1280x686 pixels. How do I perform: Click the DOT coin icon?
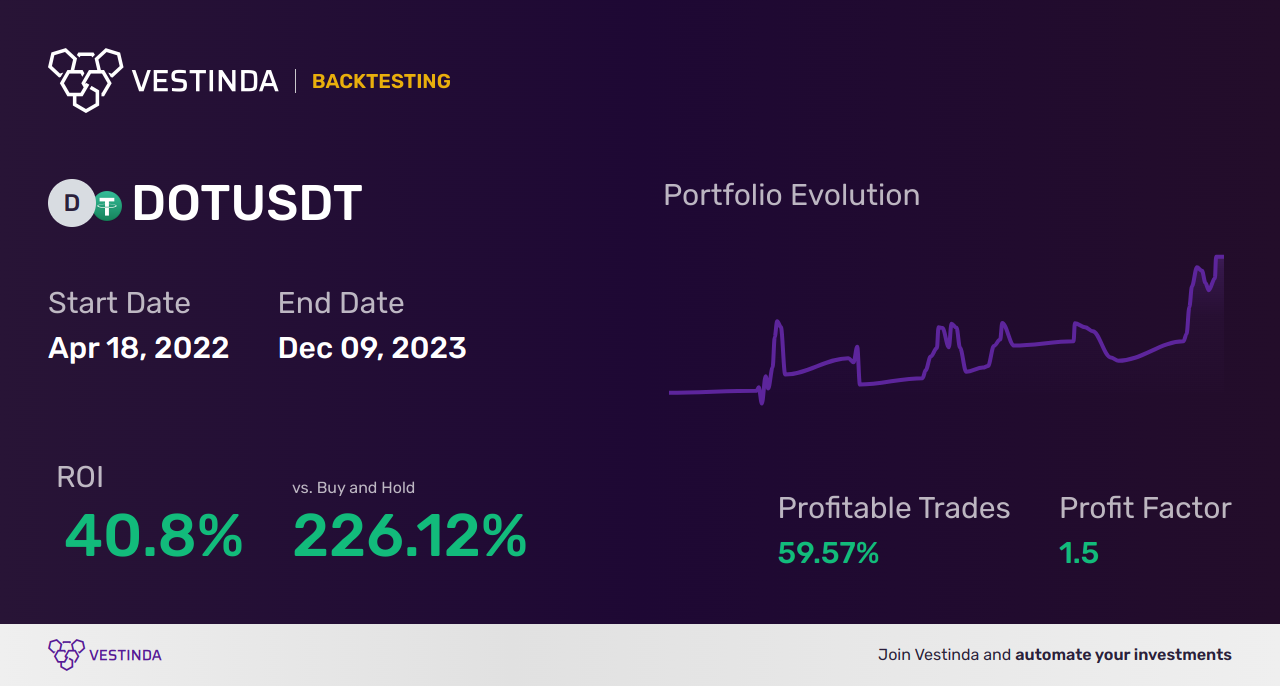click(x=71, y=203)
